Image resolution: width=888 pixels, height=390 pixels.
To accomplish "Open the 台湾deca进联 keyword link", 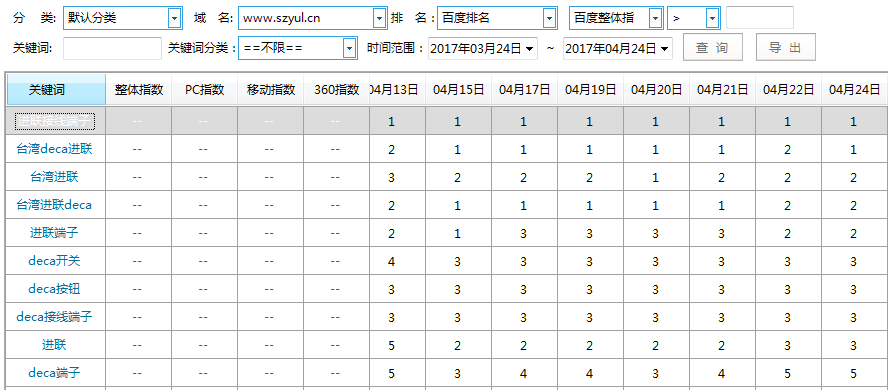I will click(x=54, y=149).
